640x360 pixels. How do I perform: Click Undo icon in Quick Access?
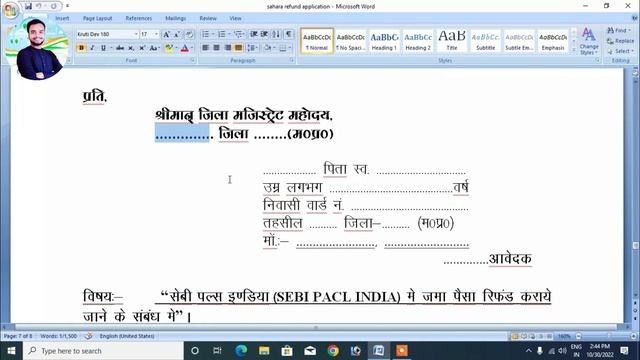tap(39, 6)
